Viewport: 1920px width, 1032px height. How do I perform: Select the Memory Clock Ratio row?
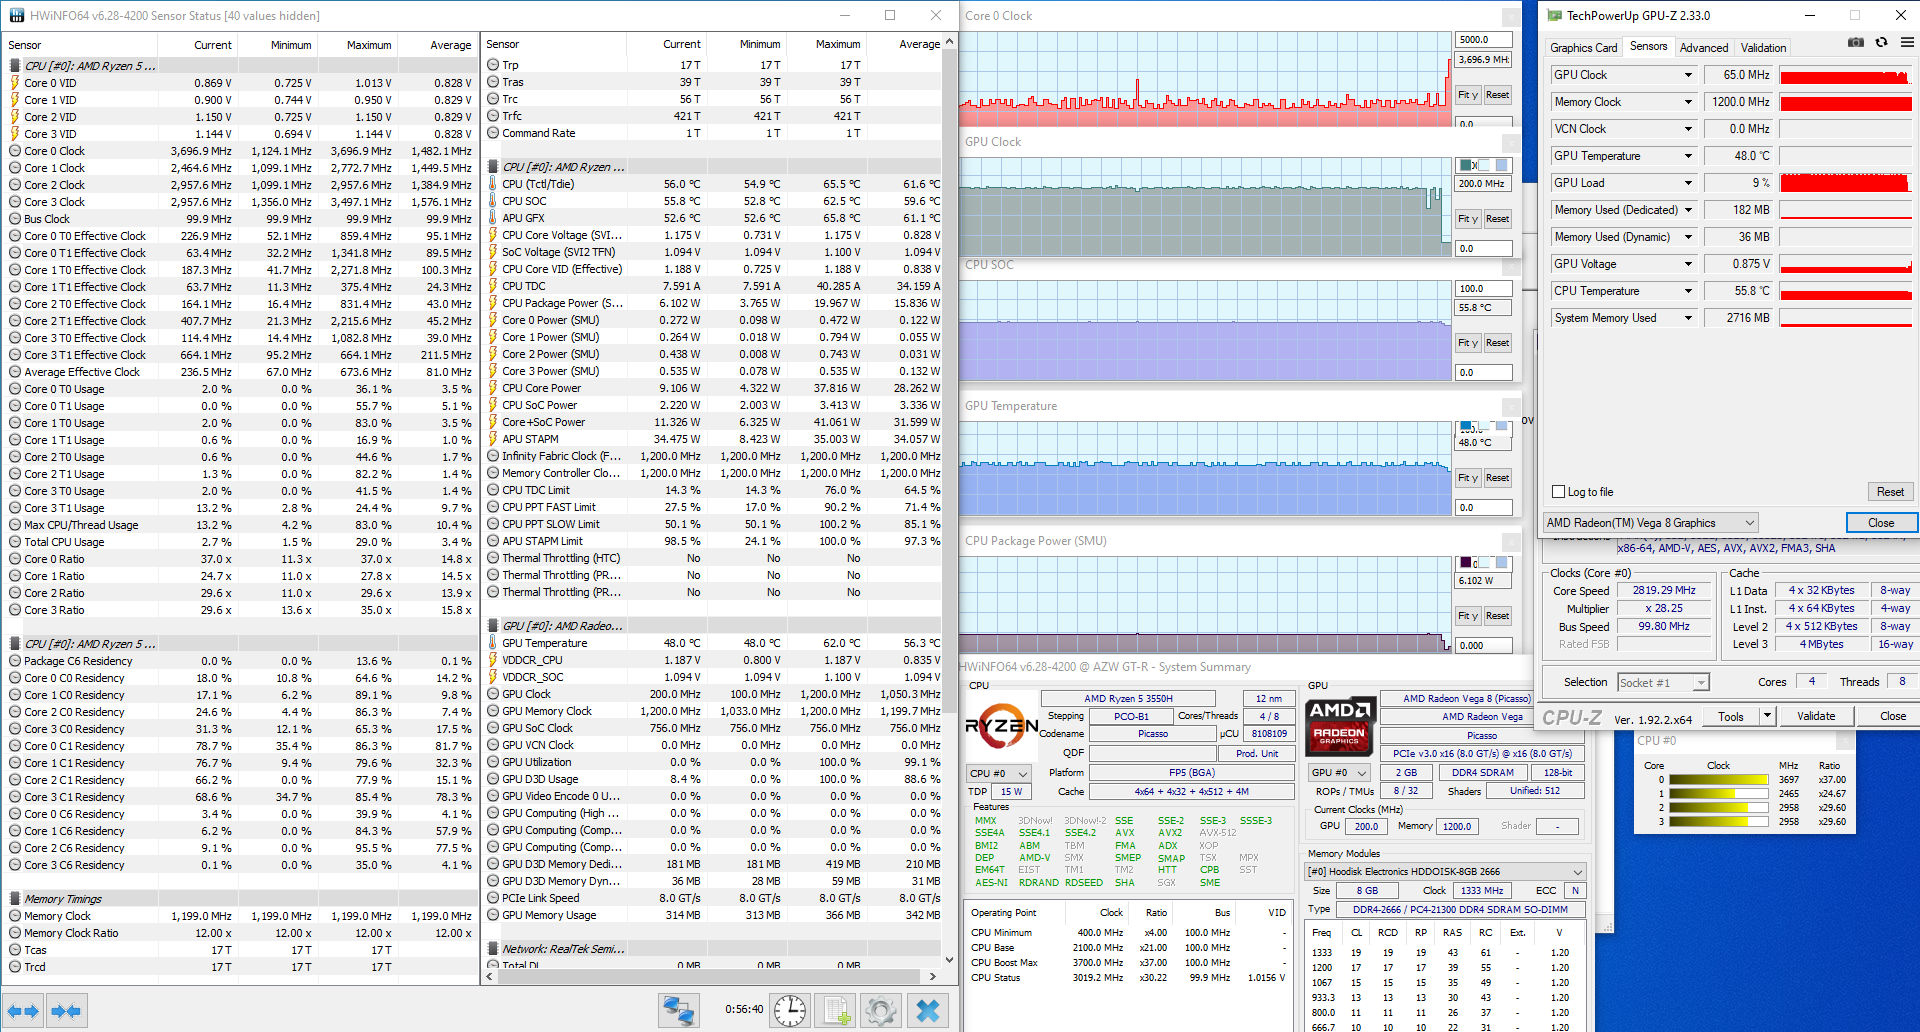[240, 933]
